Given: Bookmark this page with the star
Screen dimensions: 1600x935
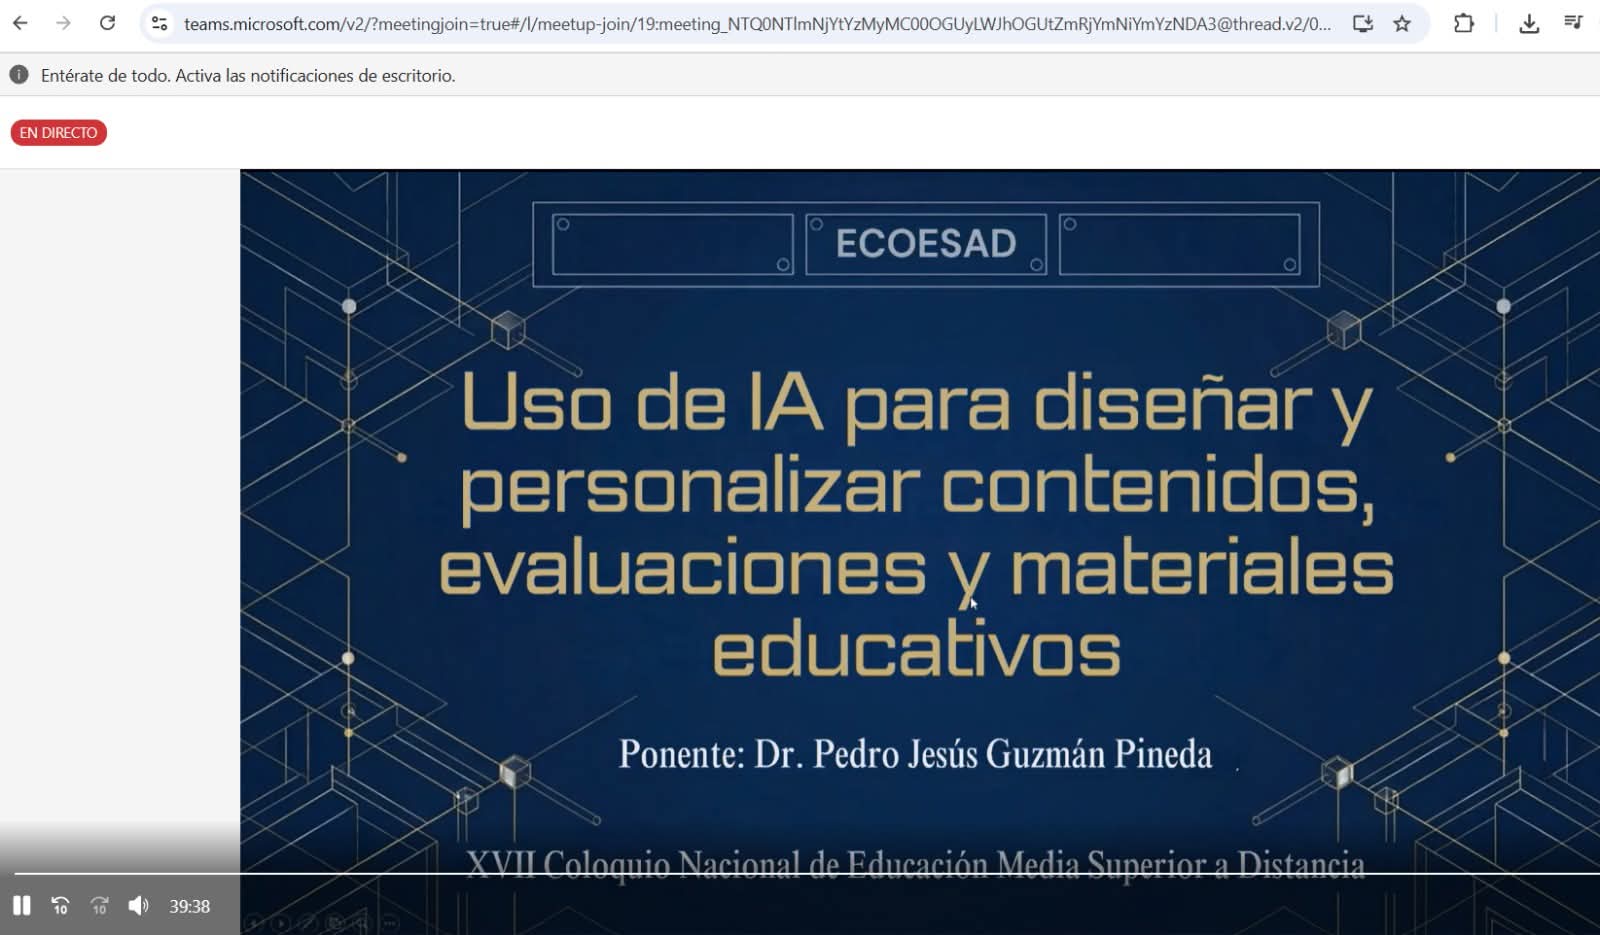Looking at the screenshot, I should pyautogui.click(x=1402, y=23).
